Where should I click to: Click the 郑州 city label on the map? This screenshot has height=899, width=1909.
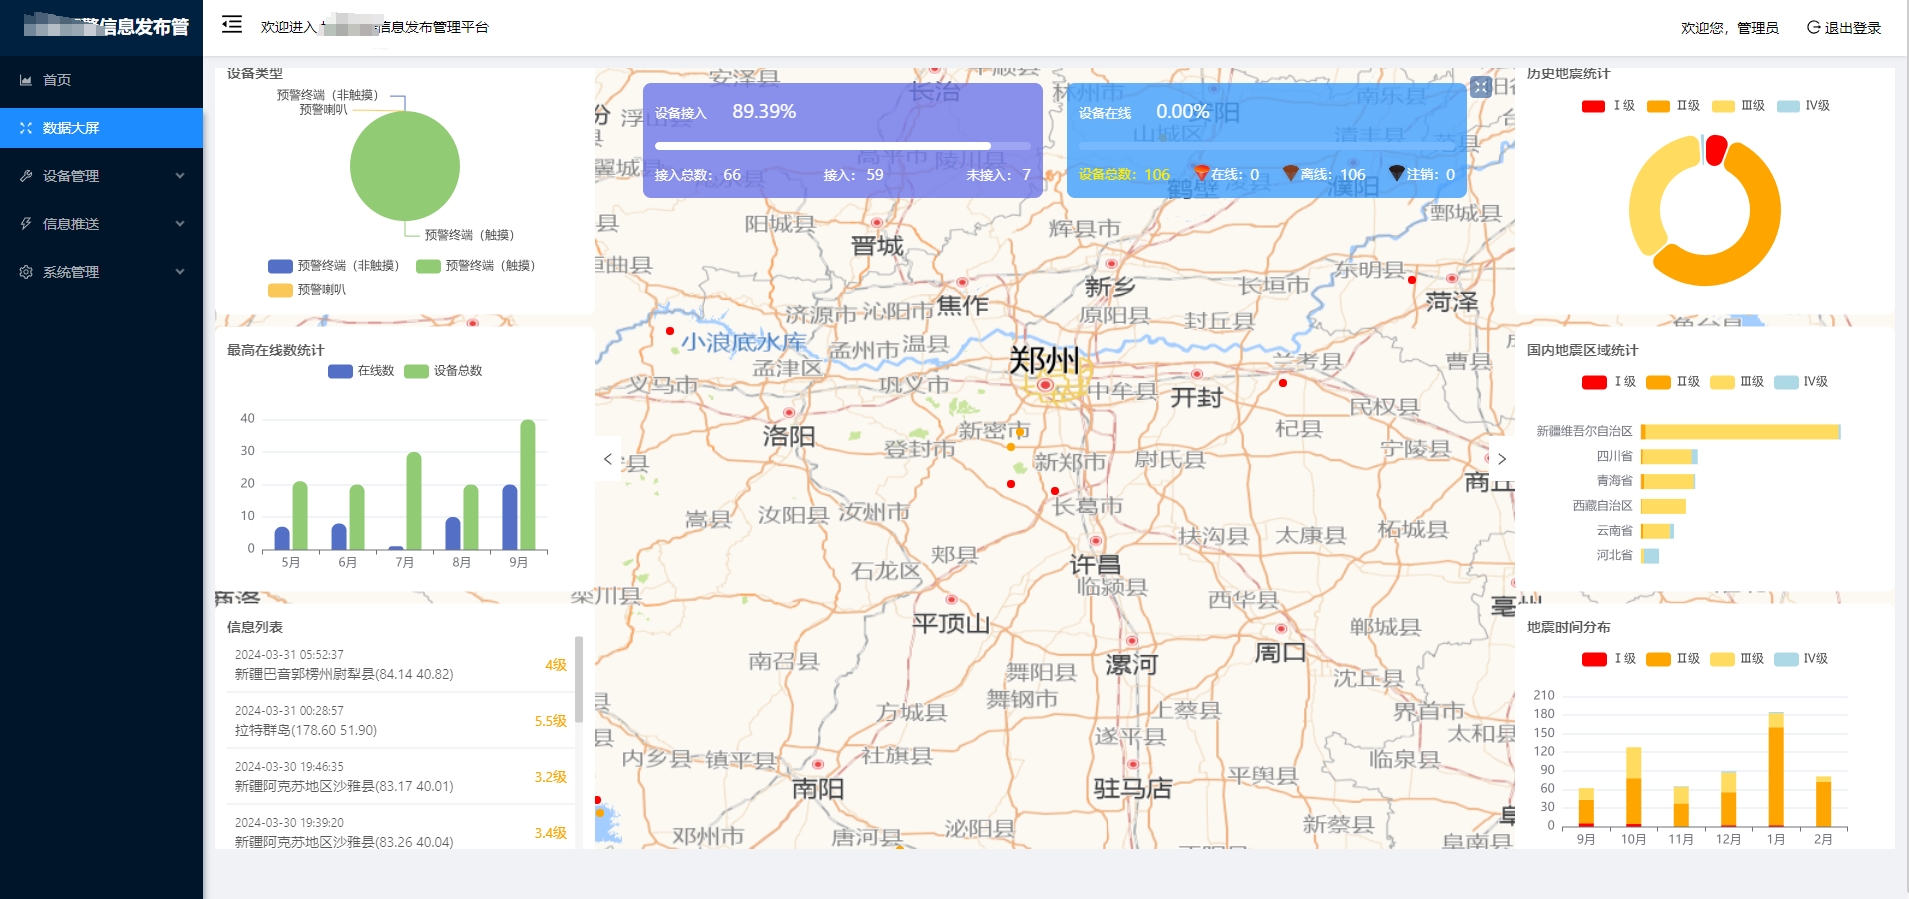pyautogui.click(x=1044, y=360)
